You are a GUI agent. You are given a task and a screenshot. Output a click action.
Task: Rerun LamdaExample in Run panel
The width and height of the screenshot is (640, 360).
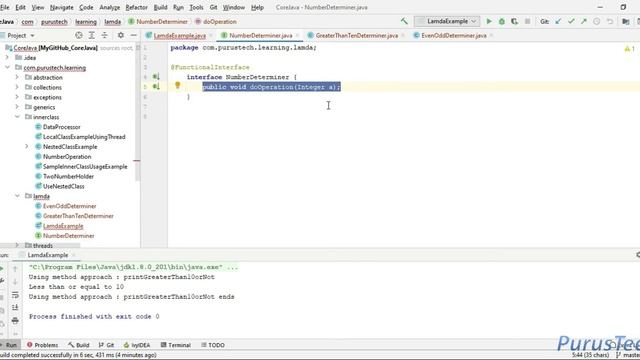(x=2, y=269)
